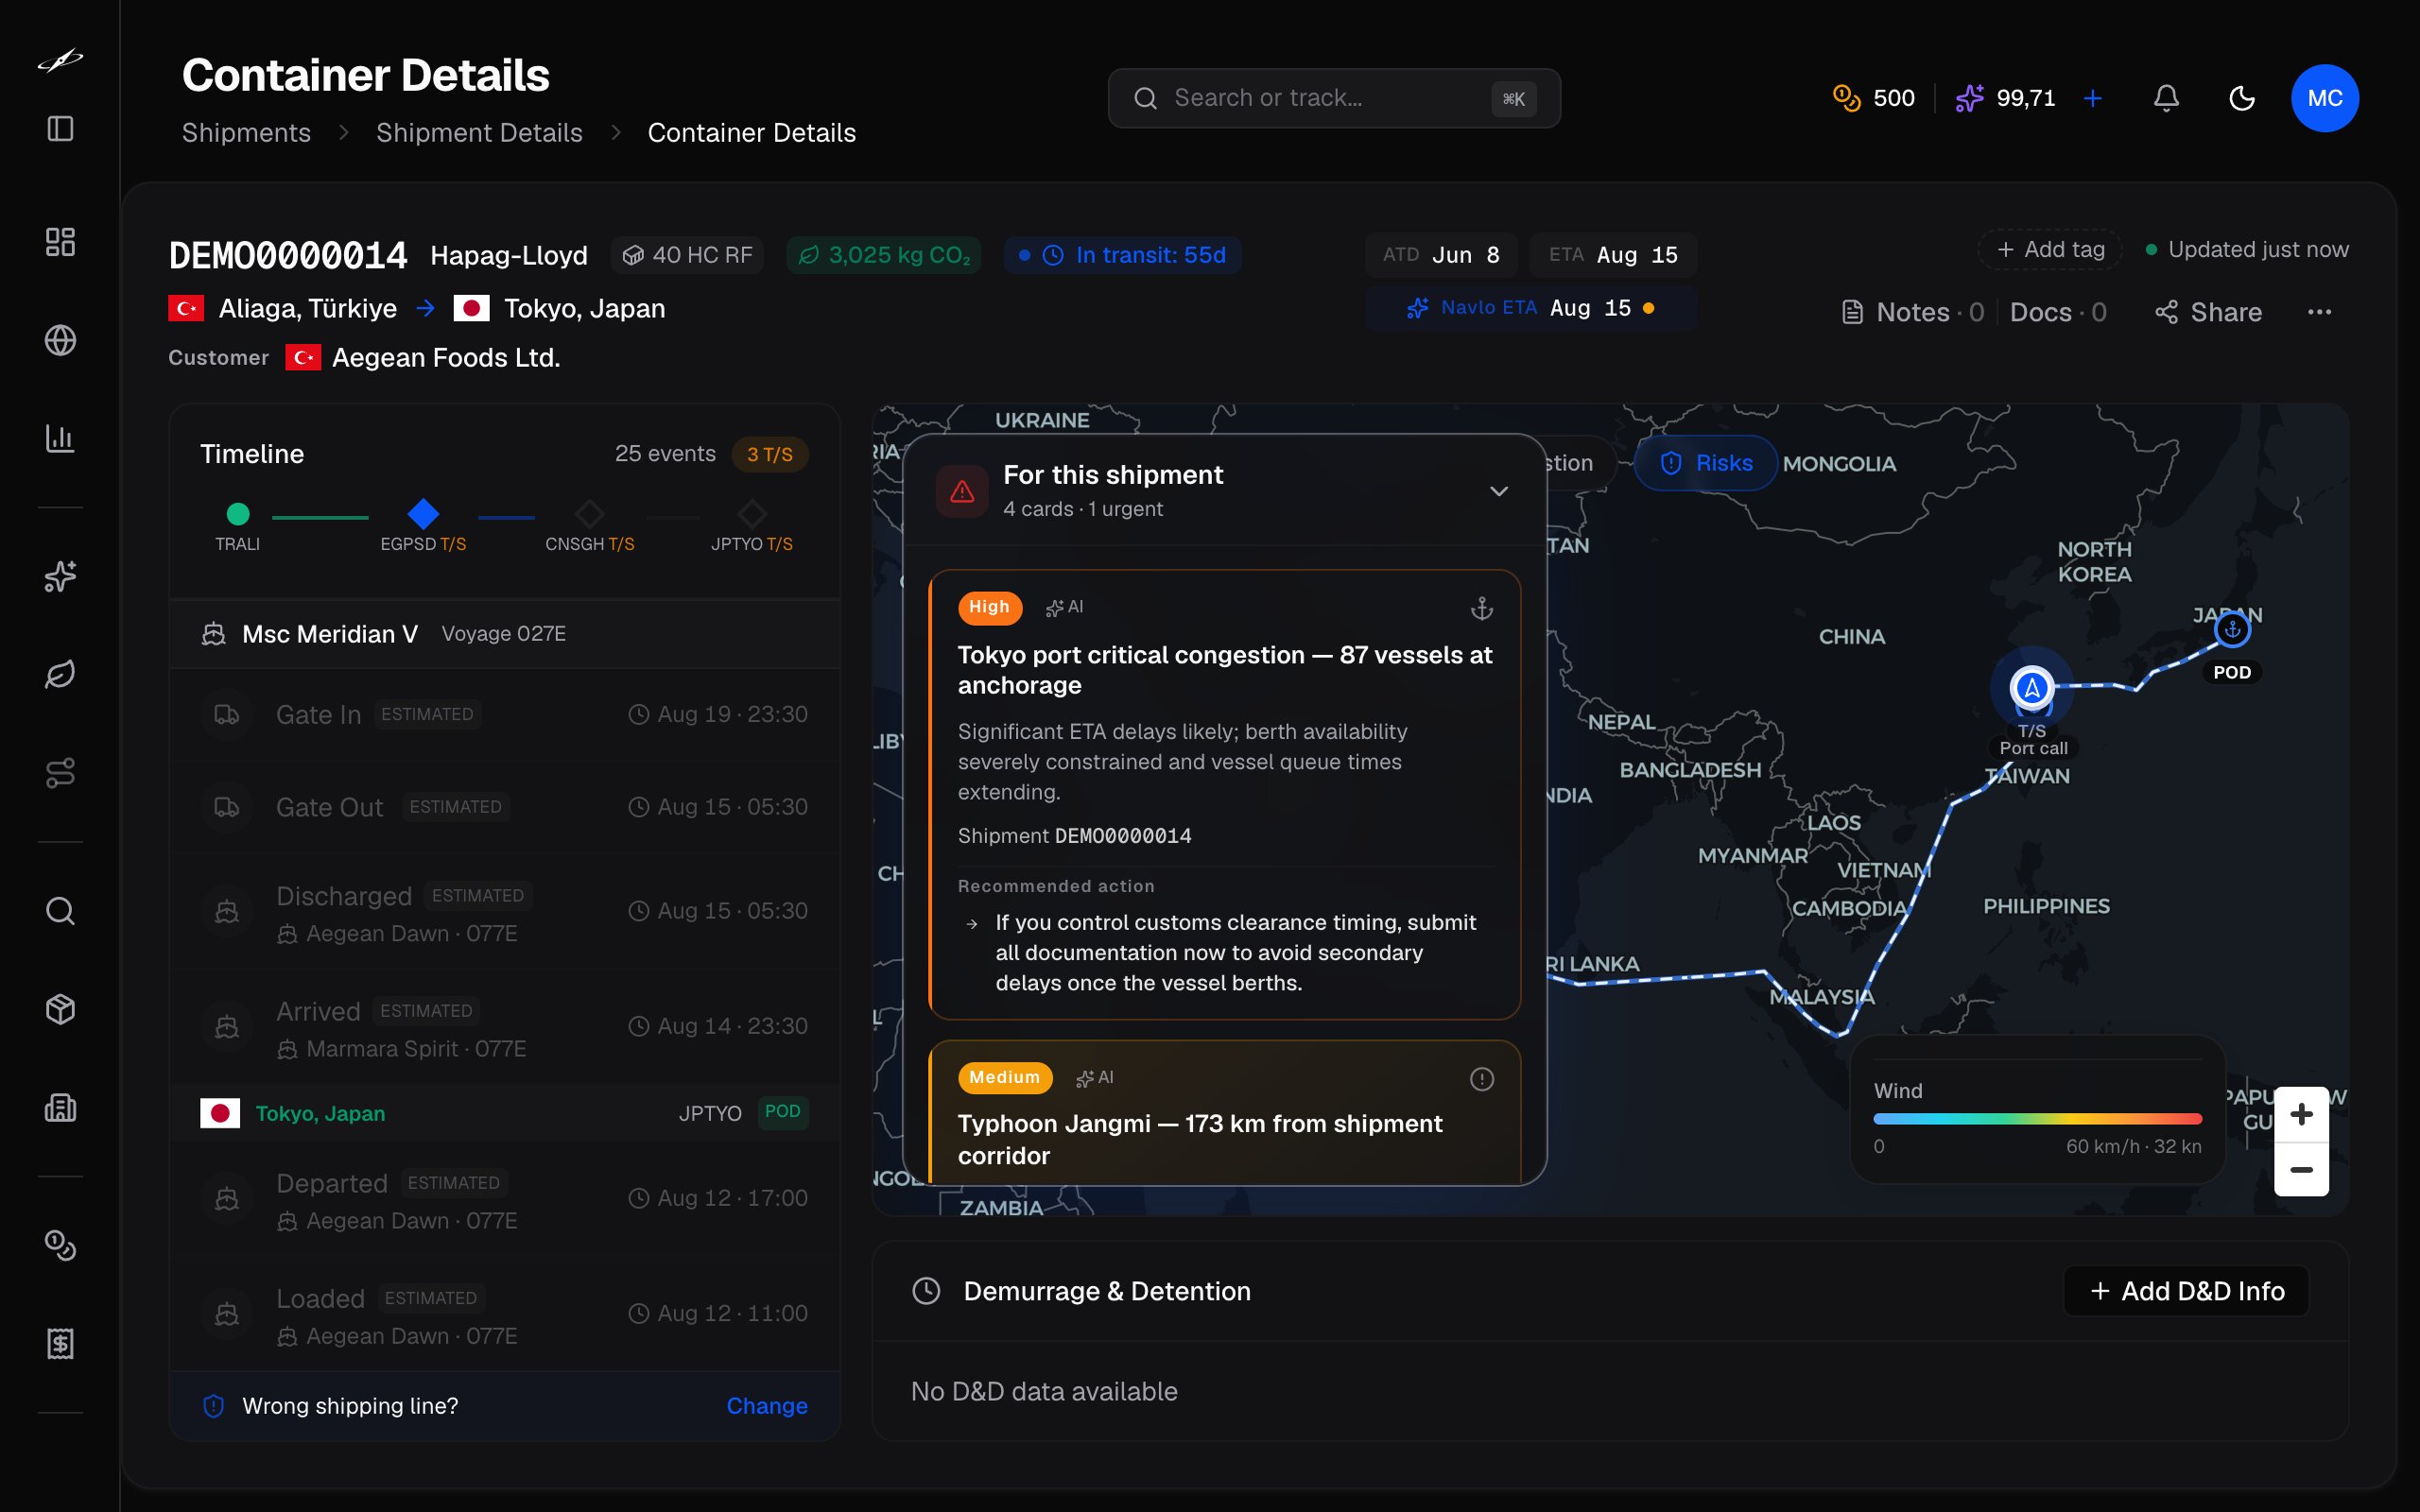Open the invoice dollar icon in sidebar
The height and width of the screenshot is (1512, 2420).
tap(60, 1343)
